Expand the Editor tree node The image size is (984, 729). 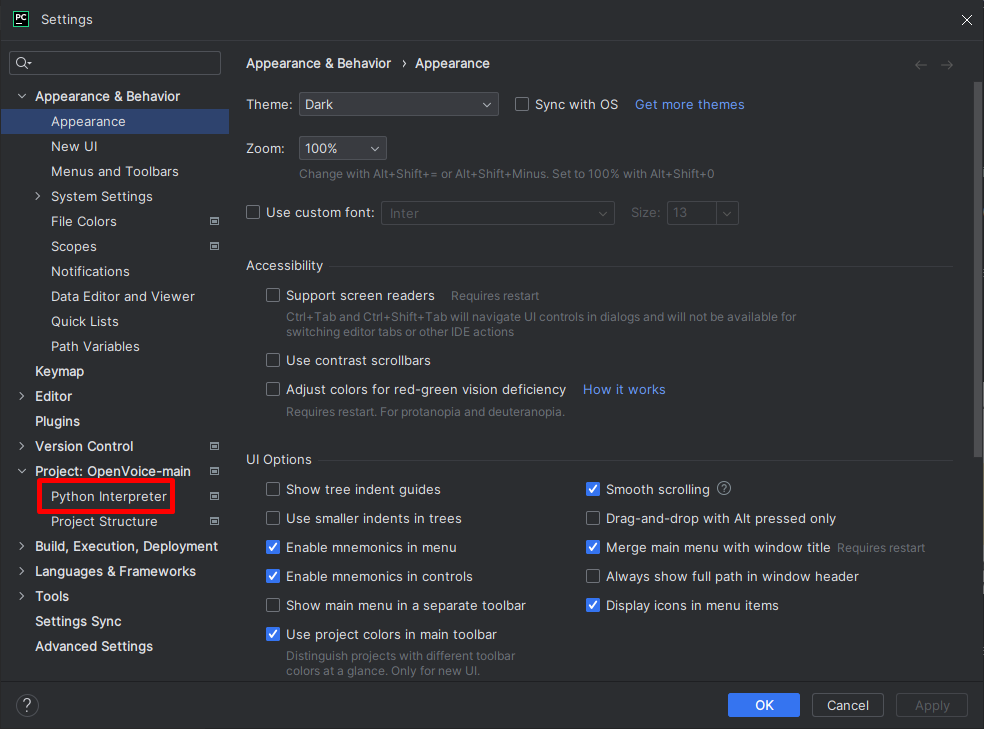(x=22, y=396)
